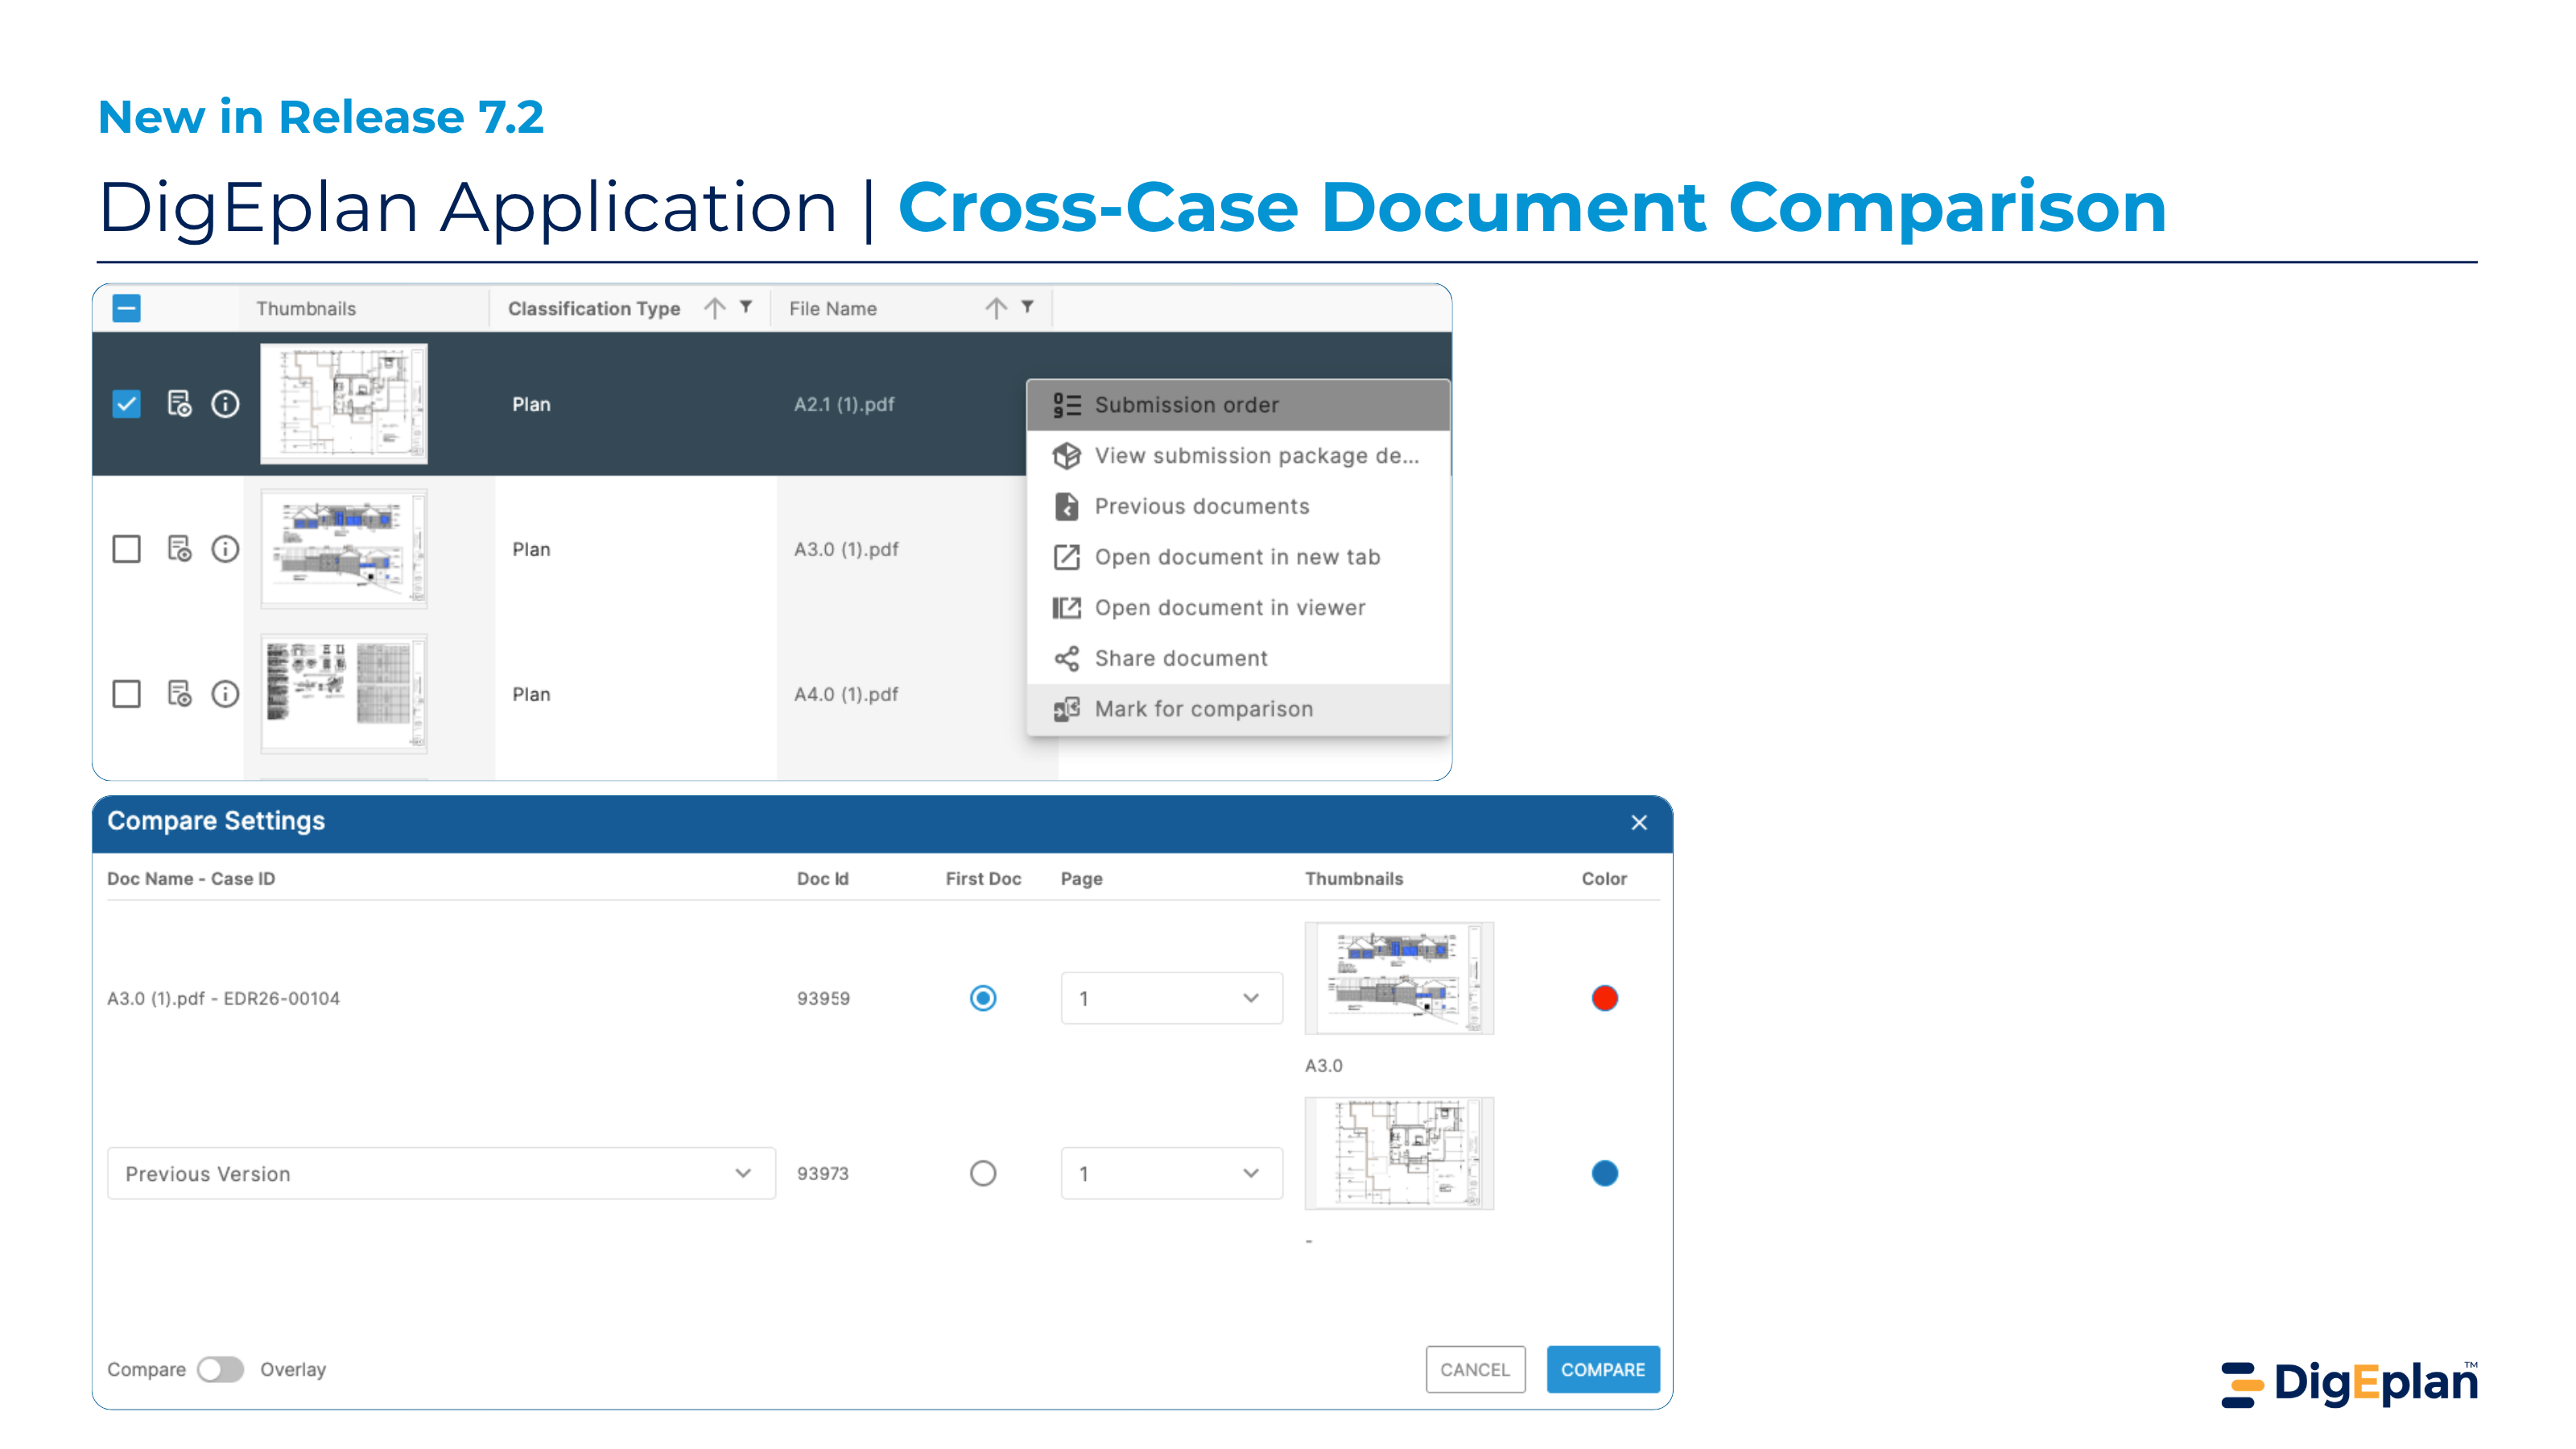Check the A4.0 (1).pdf row checkbox

126,694
